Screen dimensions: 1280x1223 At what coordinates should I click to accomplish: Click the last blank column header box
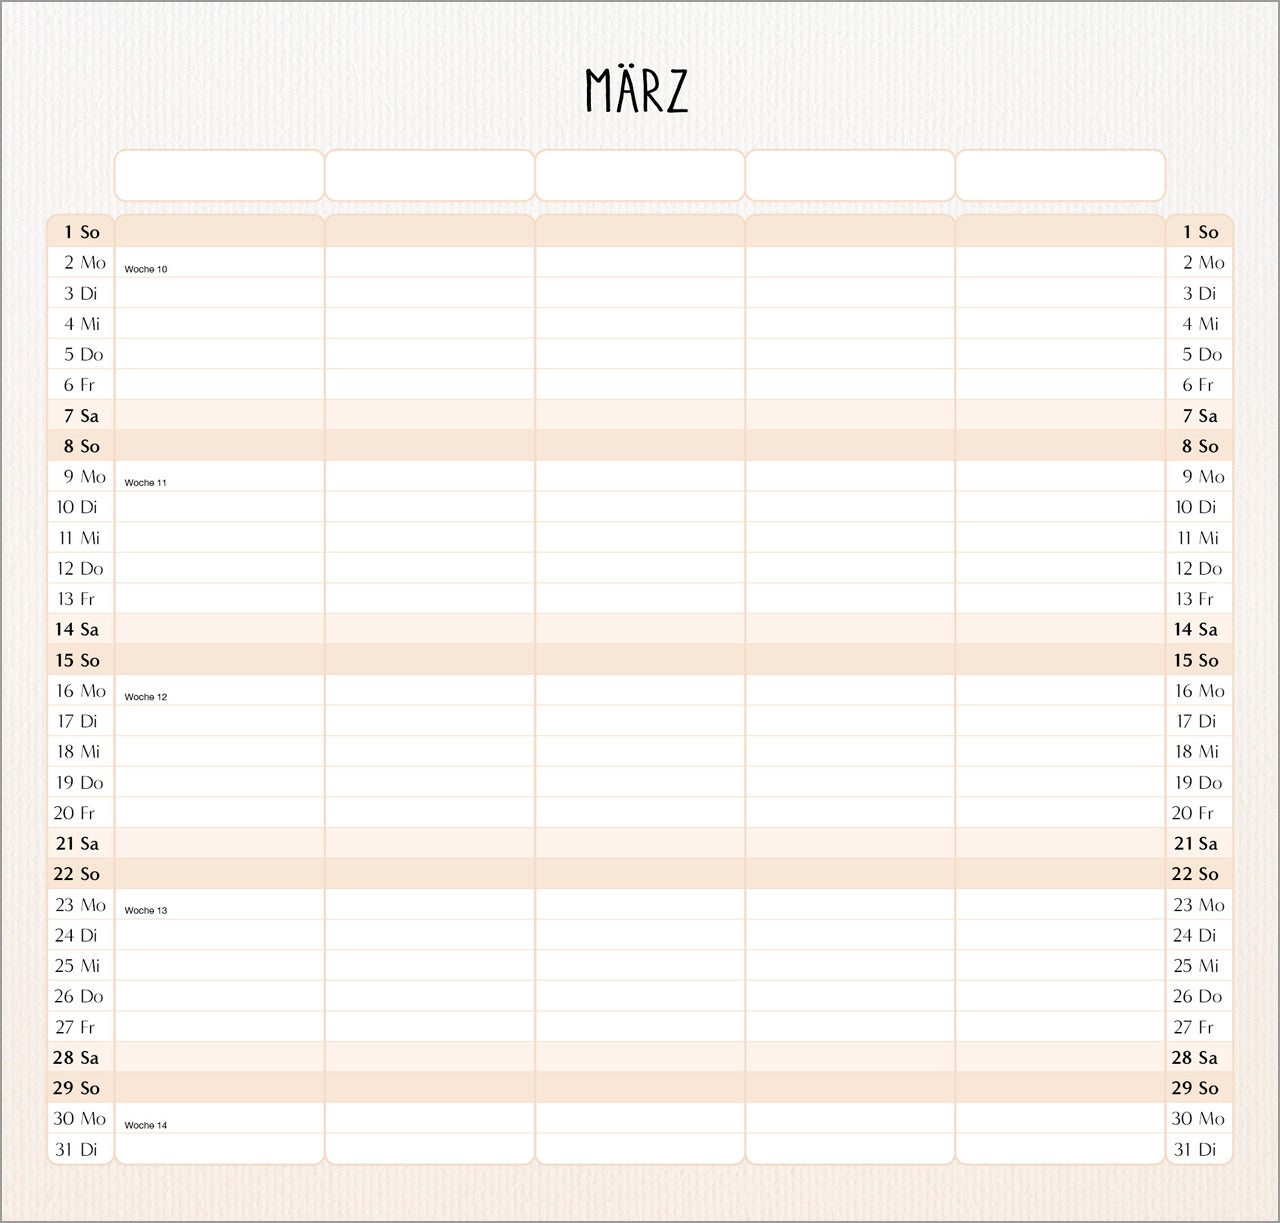point(1060,176)
